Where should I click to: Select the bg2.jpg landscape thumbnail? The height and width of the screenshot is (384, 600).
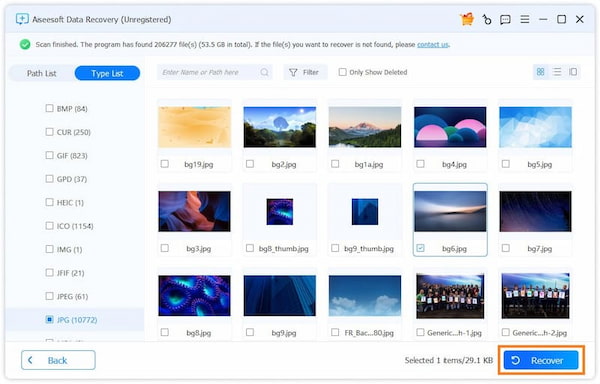(280, 127)
